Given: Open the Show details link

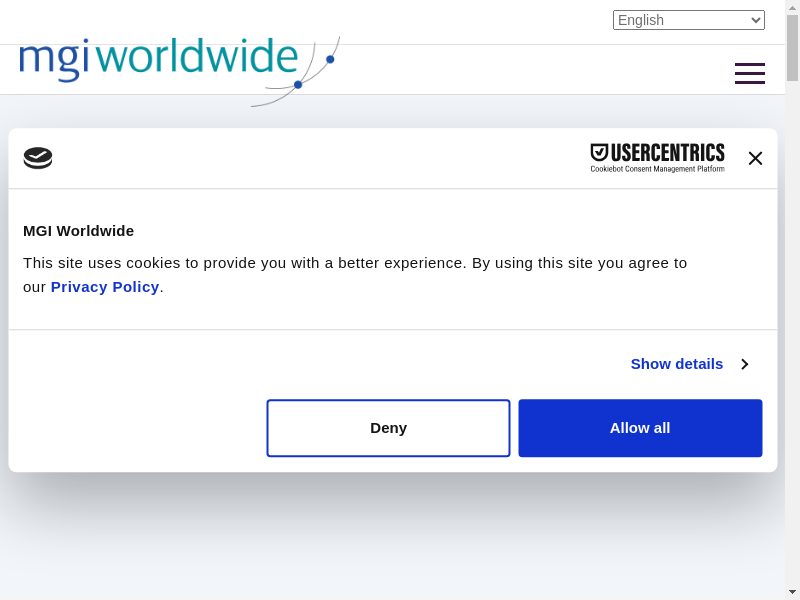Looking at the screenshot, I should [x=676, y=364].
